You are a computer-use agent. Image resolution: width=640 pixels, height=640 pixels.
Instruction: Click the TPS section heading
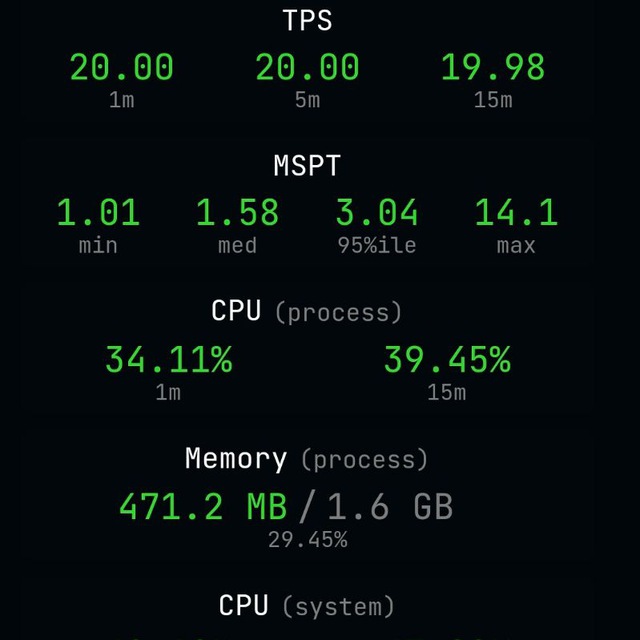pyautogui.click(x=307, y=22)
